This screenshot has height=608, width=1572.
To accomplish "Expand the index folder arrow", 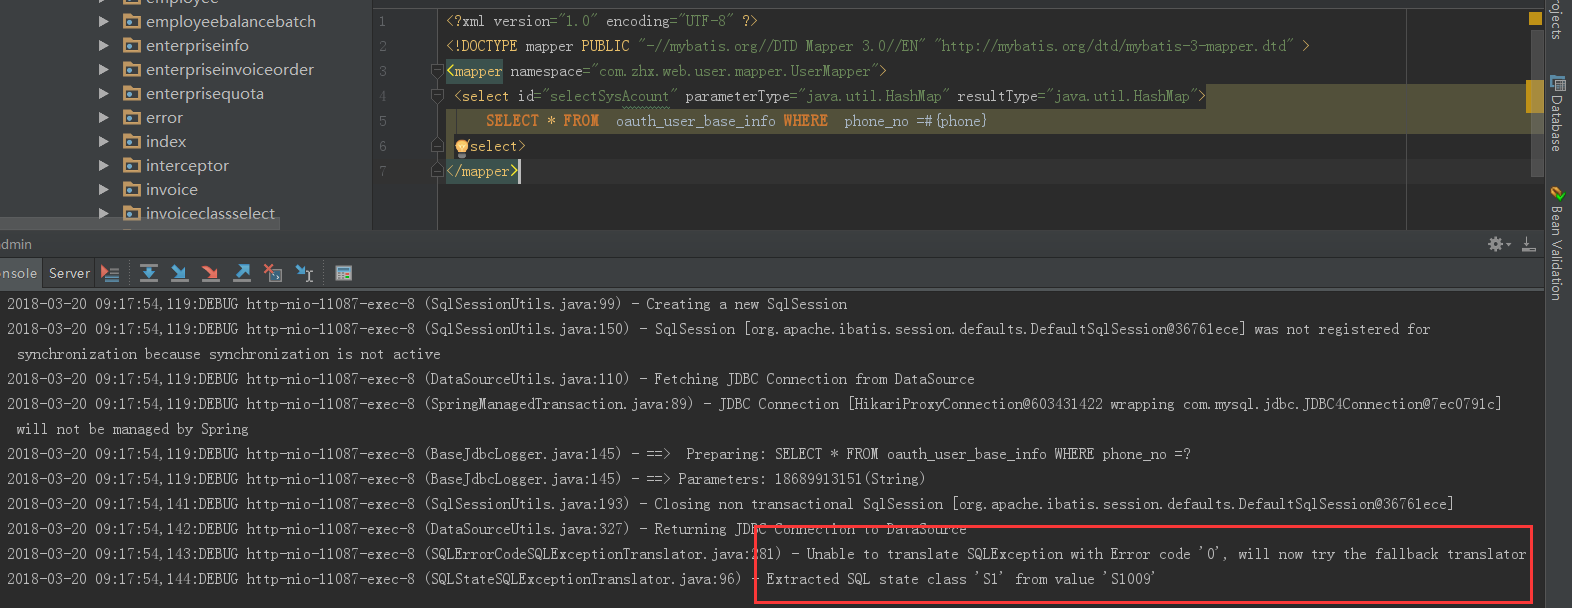I will (104, 141).
